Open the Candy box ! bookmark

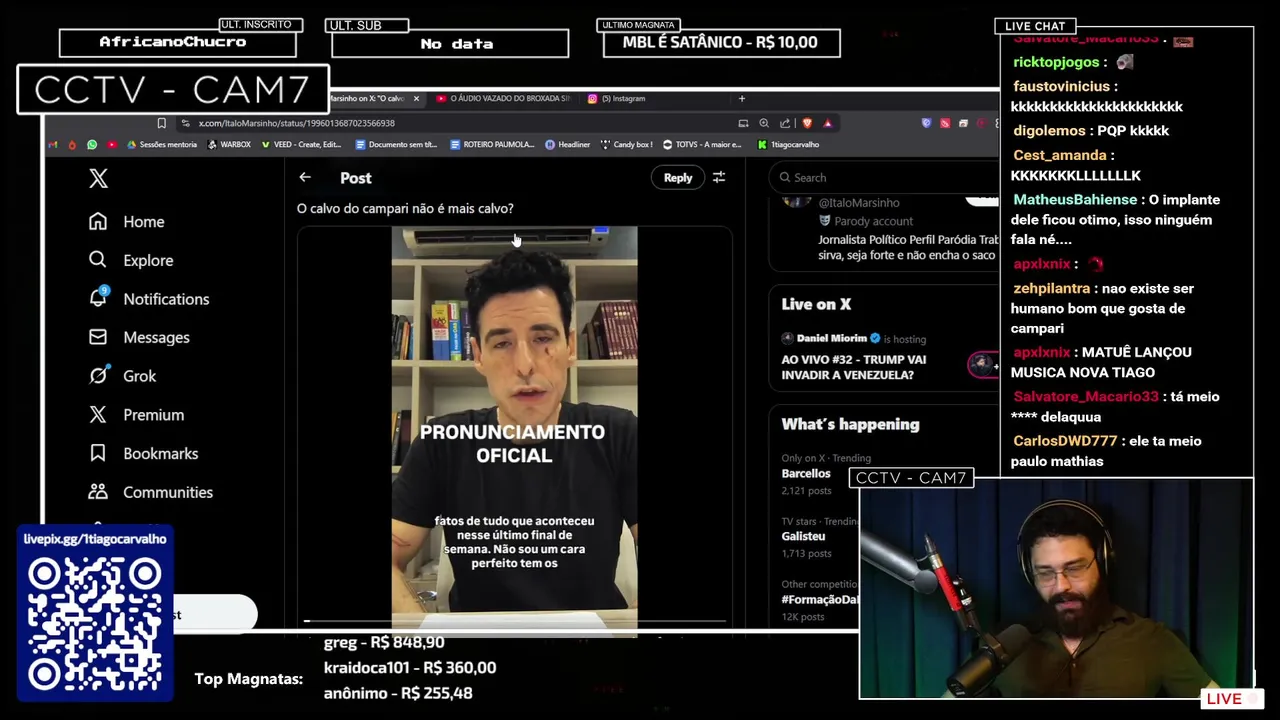pos(626,144)
